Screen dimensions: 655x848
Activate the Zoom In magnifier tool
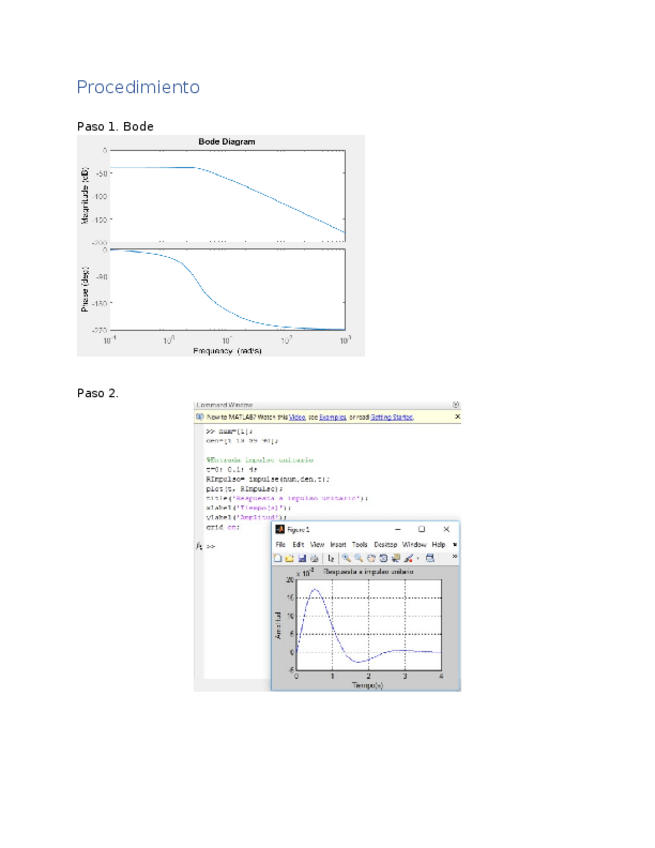tap(346, 557)
